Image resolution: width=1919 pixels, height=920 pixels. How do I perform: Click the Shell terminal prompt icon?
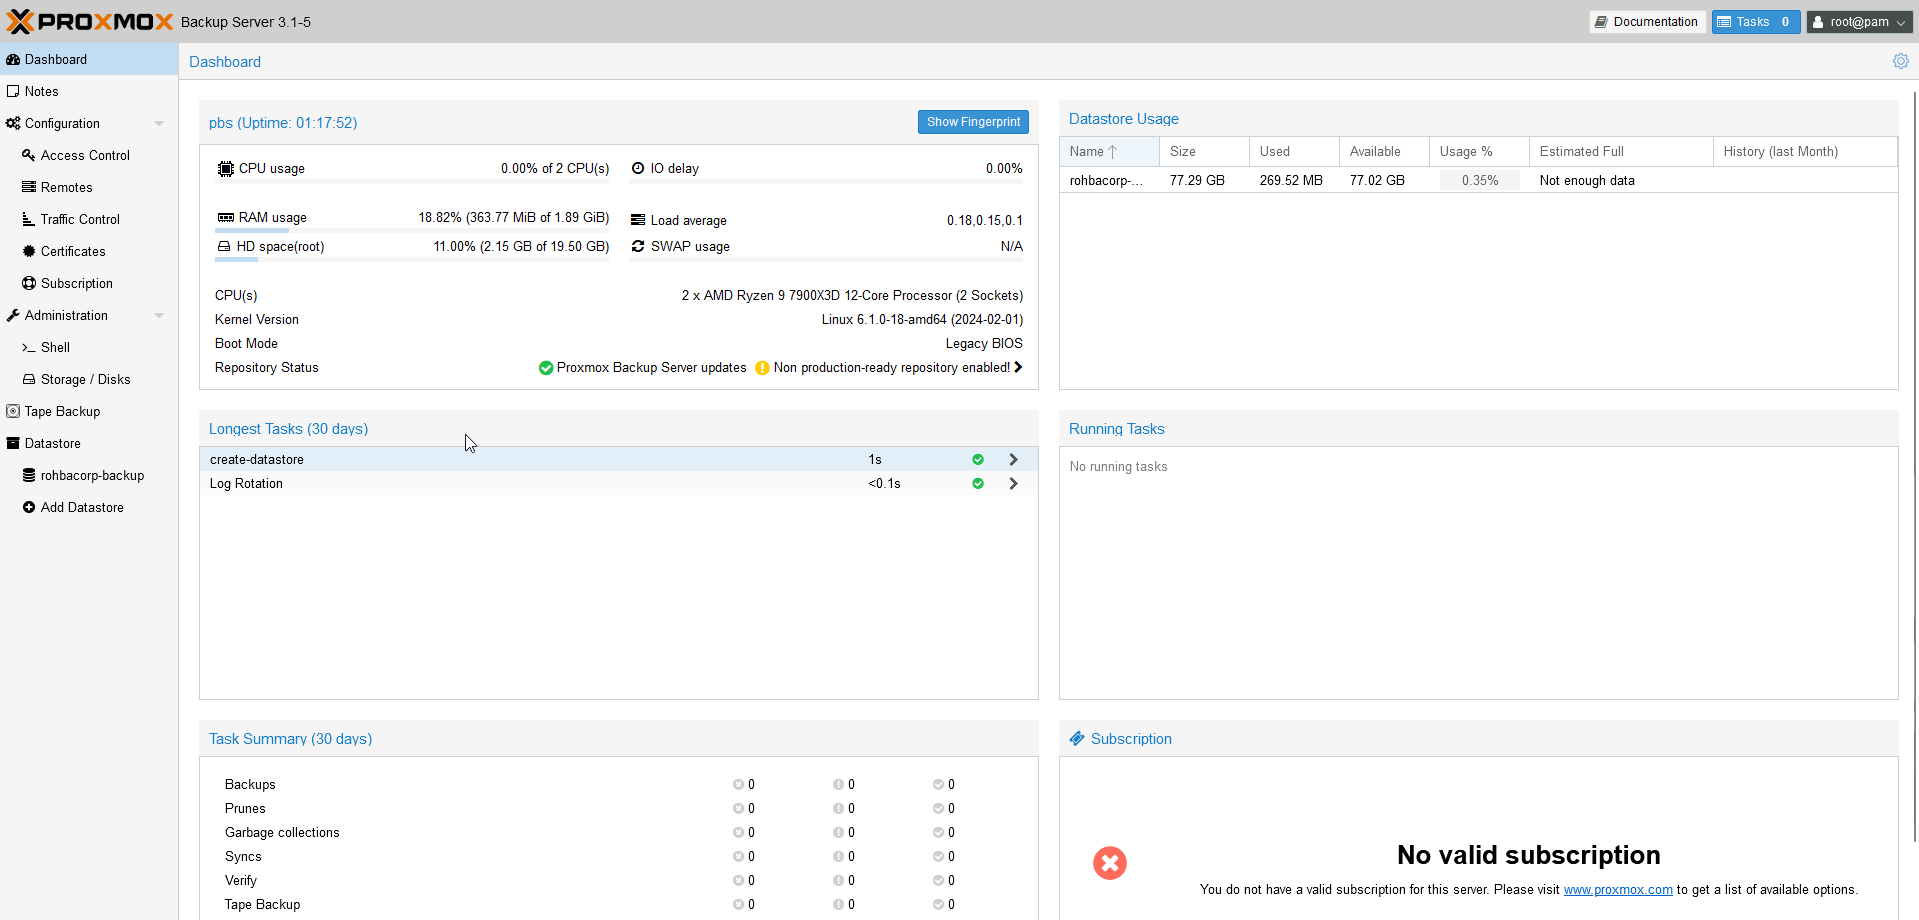point(29,347)
